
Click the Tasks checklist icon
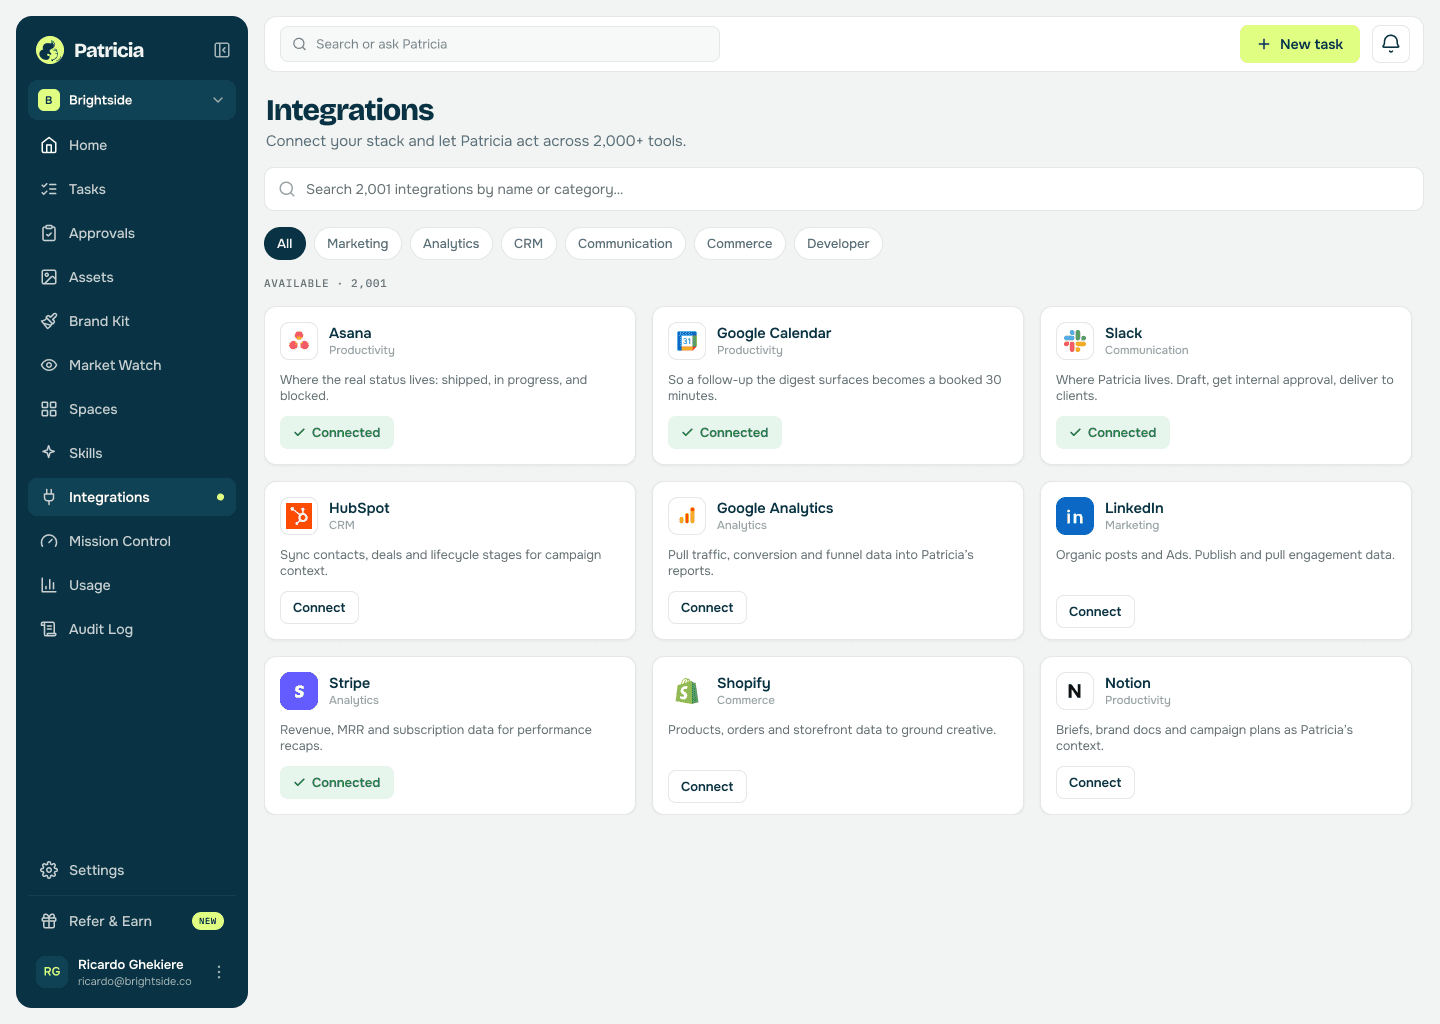(49, 189)
